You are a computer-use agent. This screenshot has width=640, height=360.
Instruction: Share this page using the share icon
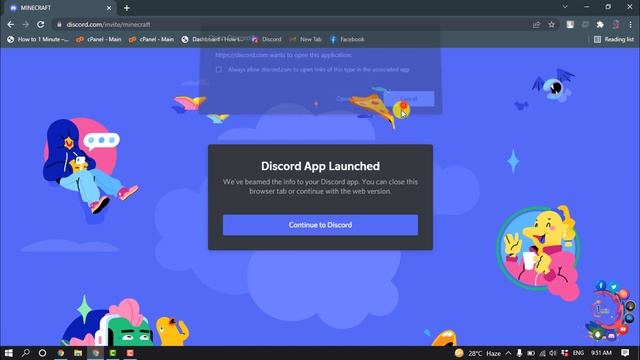tap(536, 24)
